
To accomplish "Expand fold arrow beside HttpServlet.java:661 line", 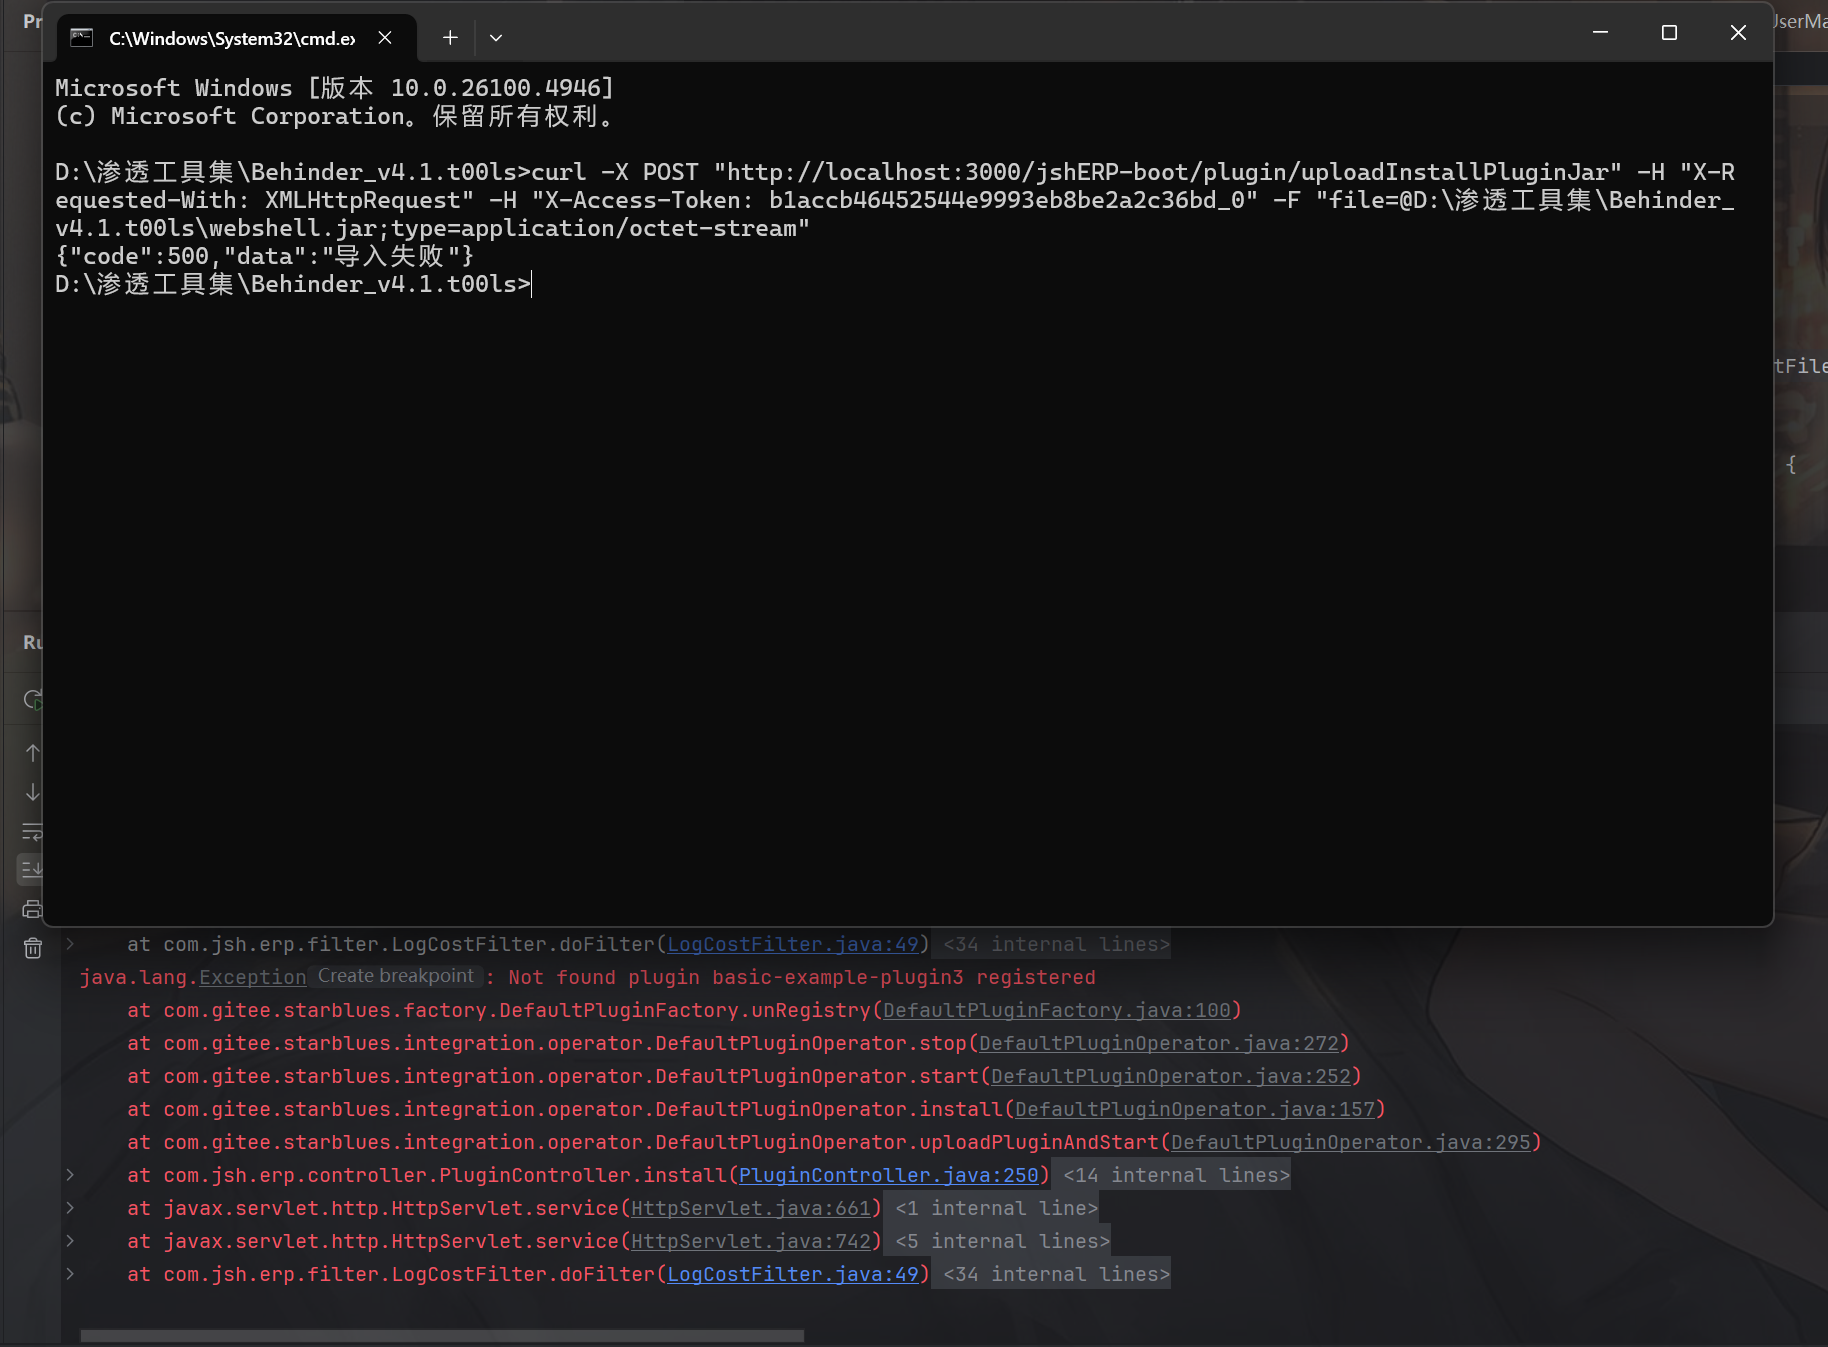I will pos(70,1208).
